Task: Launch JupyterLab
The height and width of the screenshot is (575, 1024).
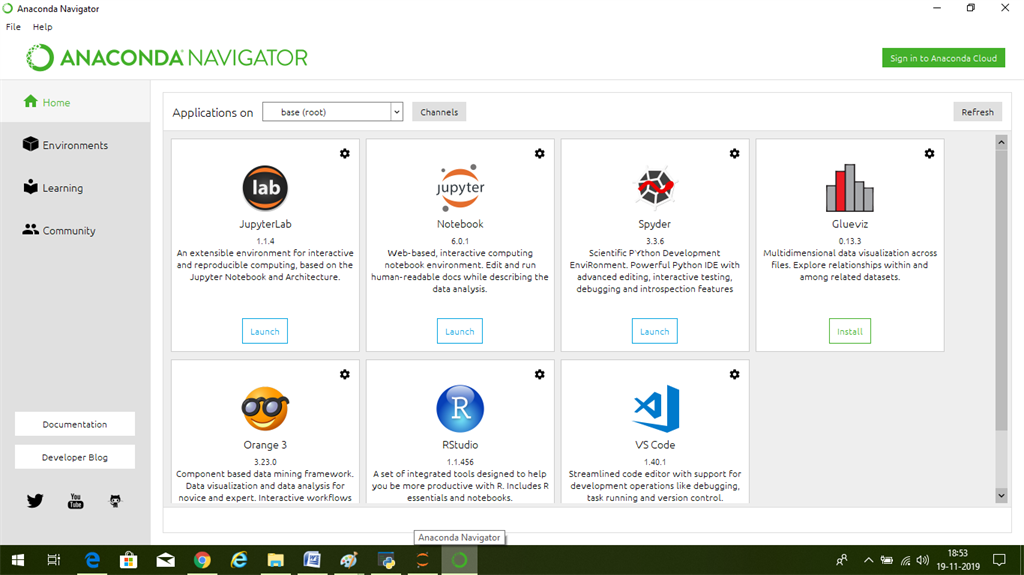Action: tap(264, 331)
